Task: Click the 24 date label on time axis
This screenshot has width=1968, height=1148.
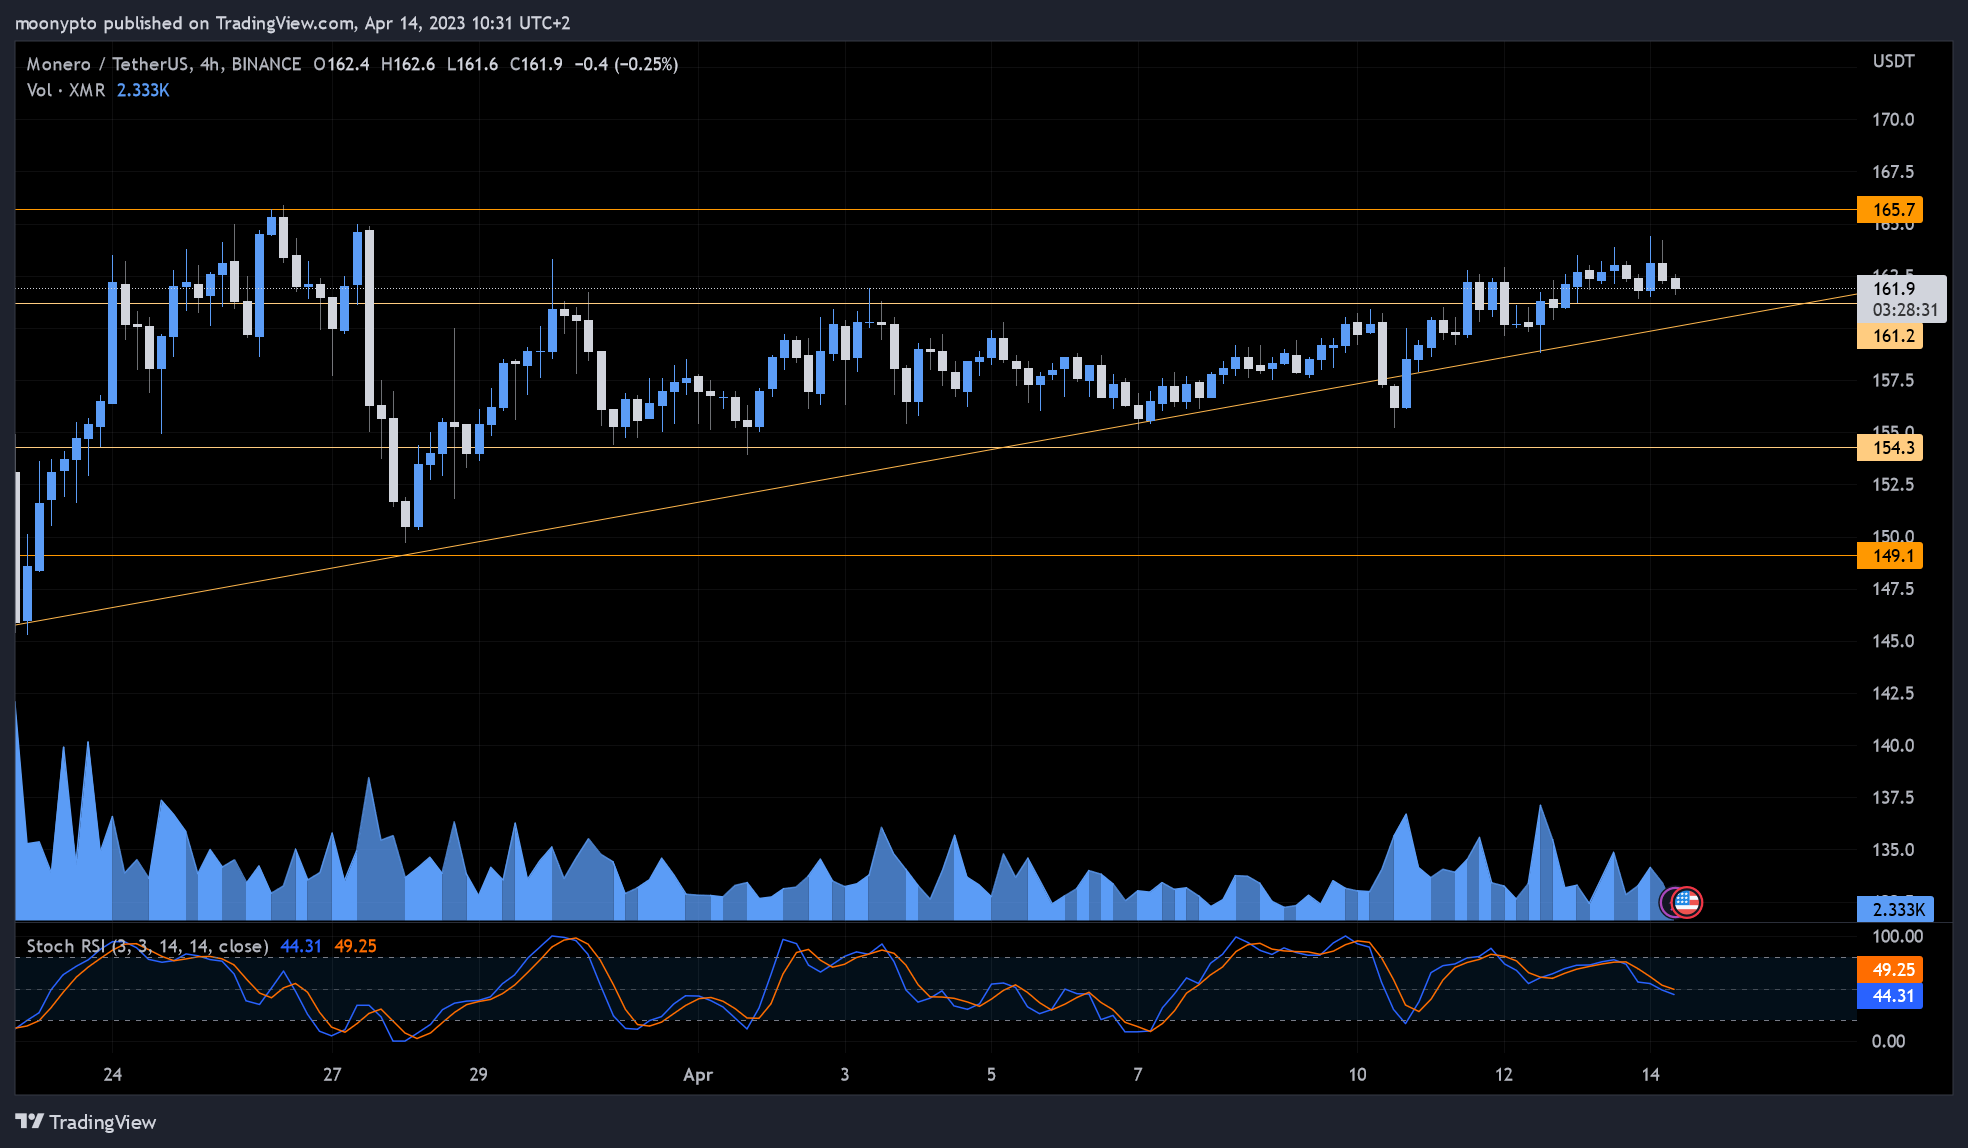Action: click(x=113, y=1075)
